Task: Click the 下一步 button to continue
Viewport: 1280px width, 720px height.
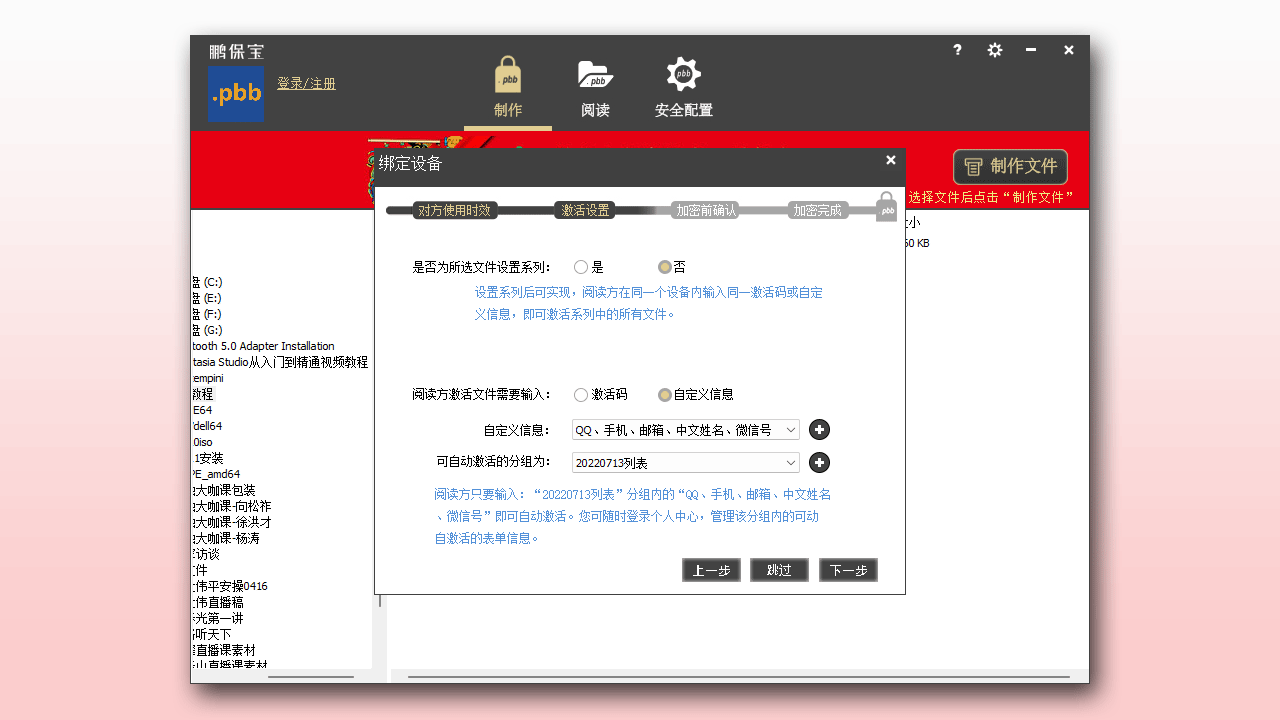Action: [847, 570]
